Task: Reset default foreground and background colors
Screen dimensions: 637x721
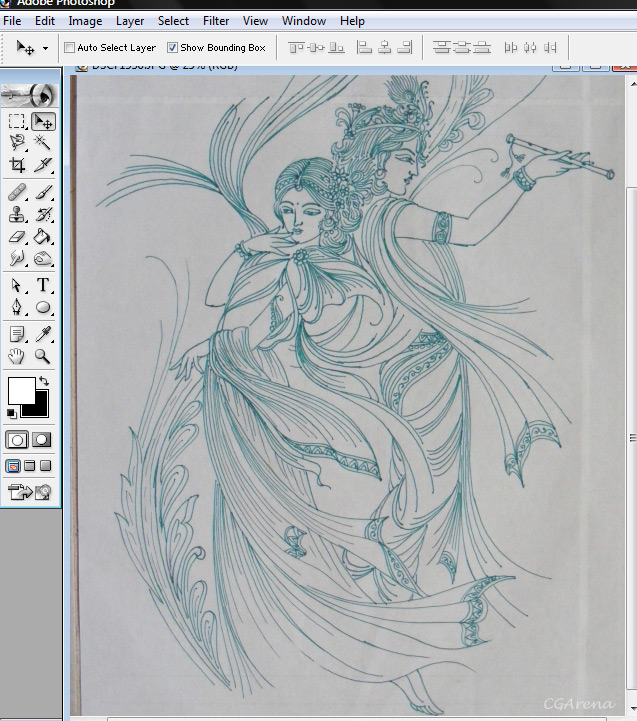Action: tap(11, 414)
